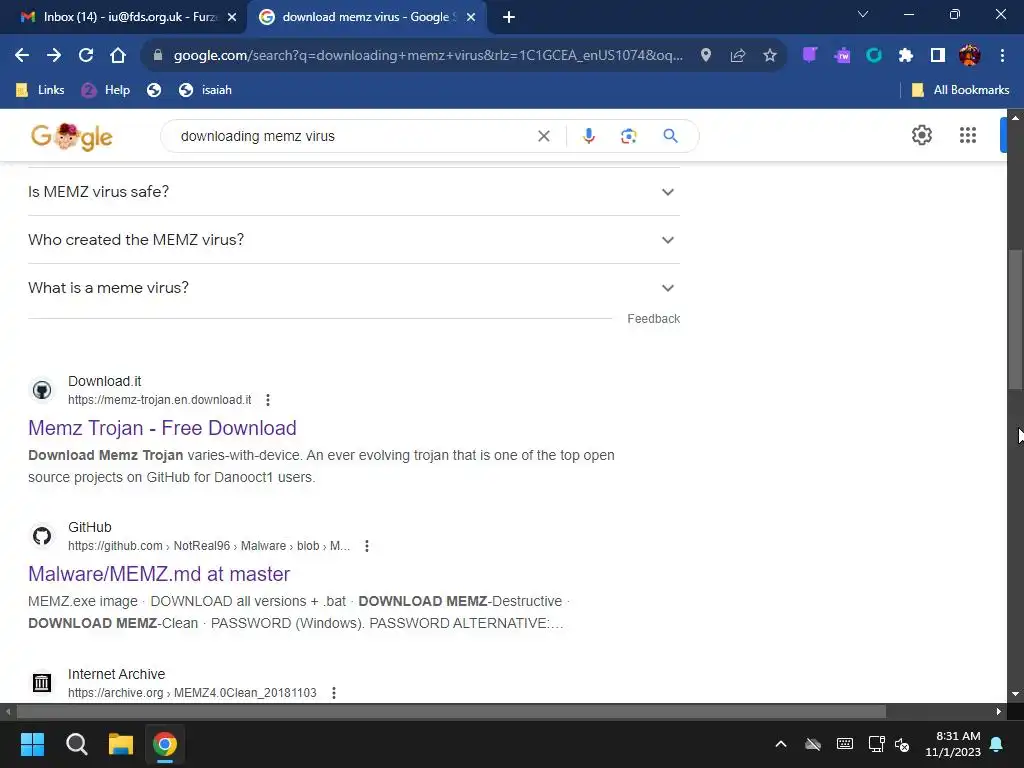
Task: Click the memz-trojan.en.download.it URL
Action: point(159,400)
